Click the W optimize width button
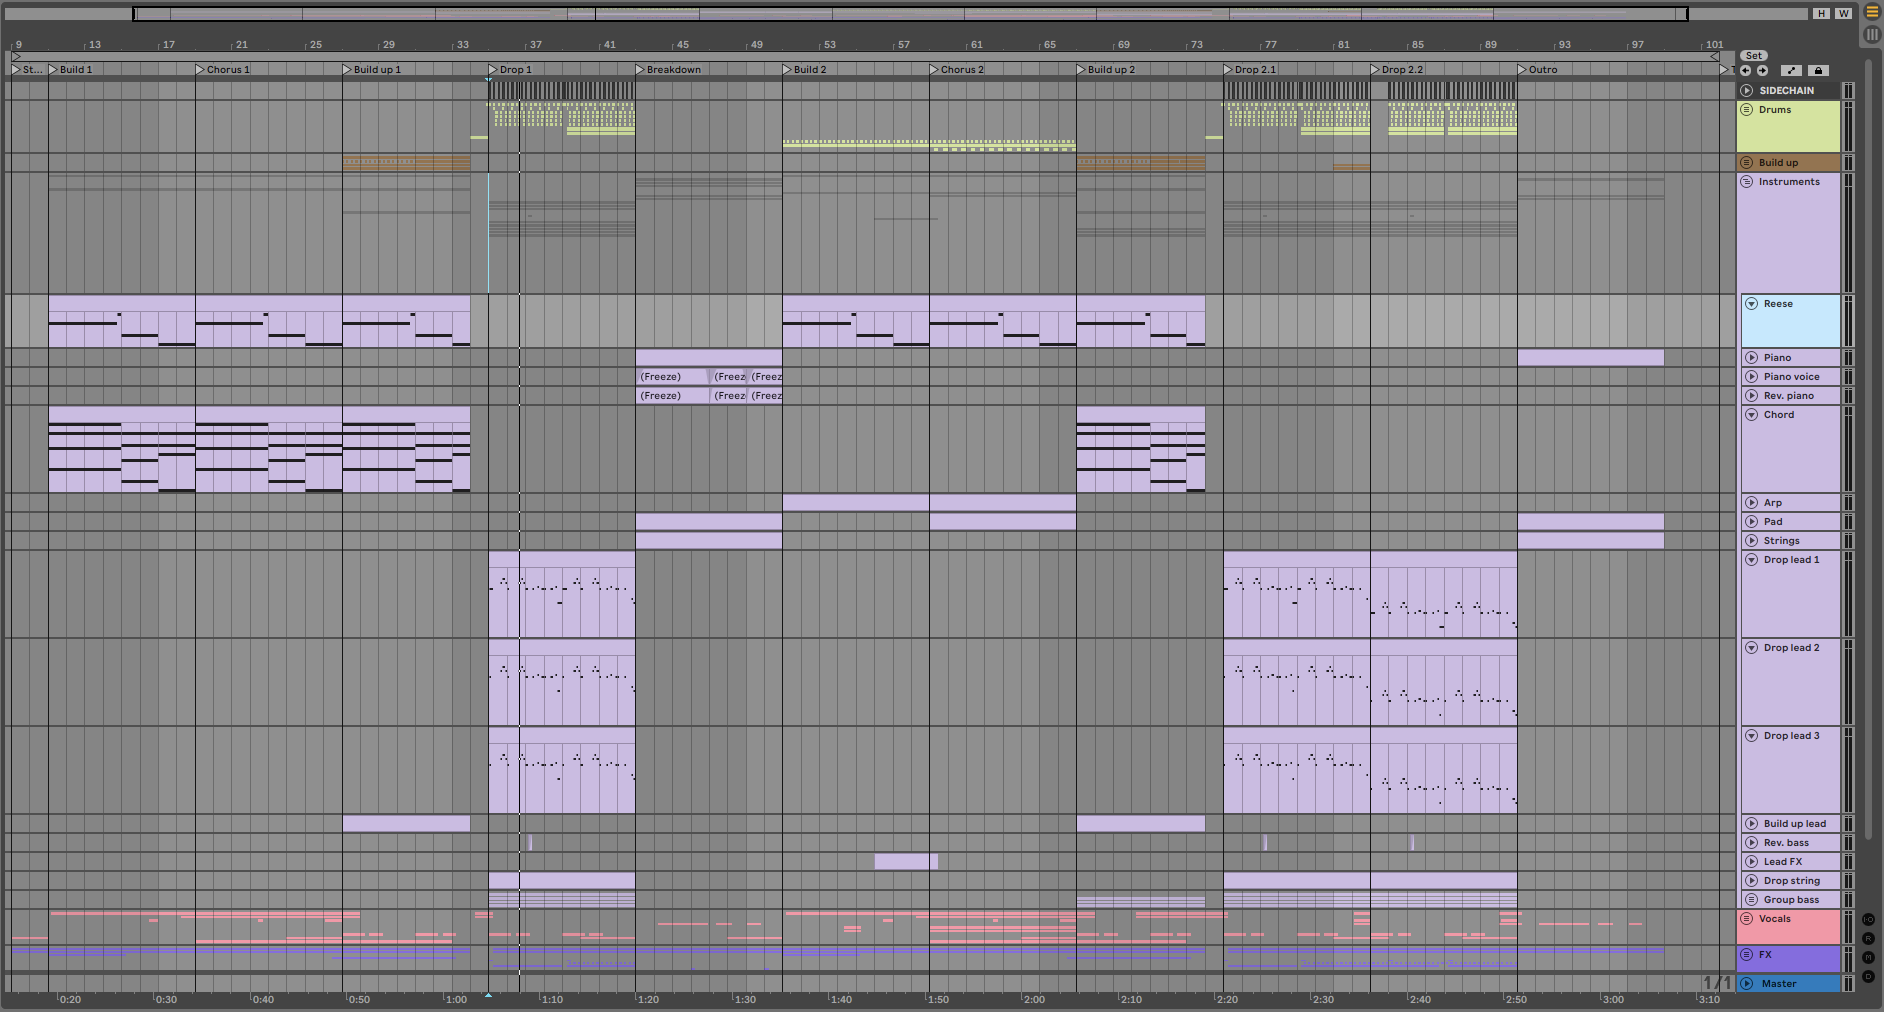The height and width of the screenshot is (1012, 1884). pyautogui.click(x=1844, y=14)
